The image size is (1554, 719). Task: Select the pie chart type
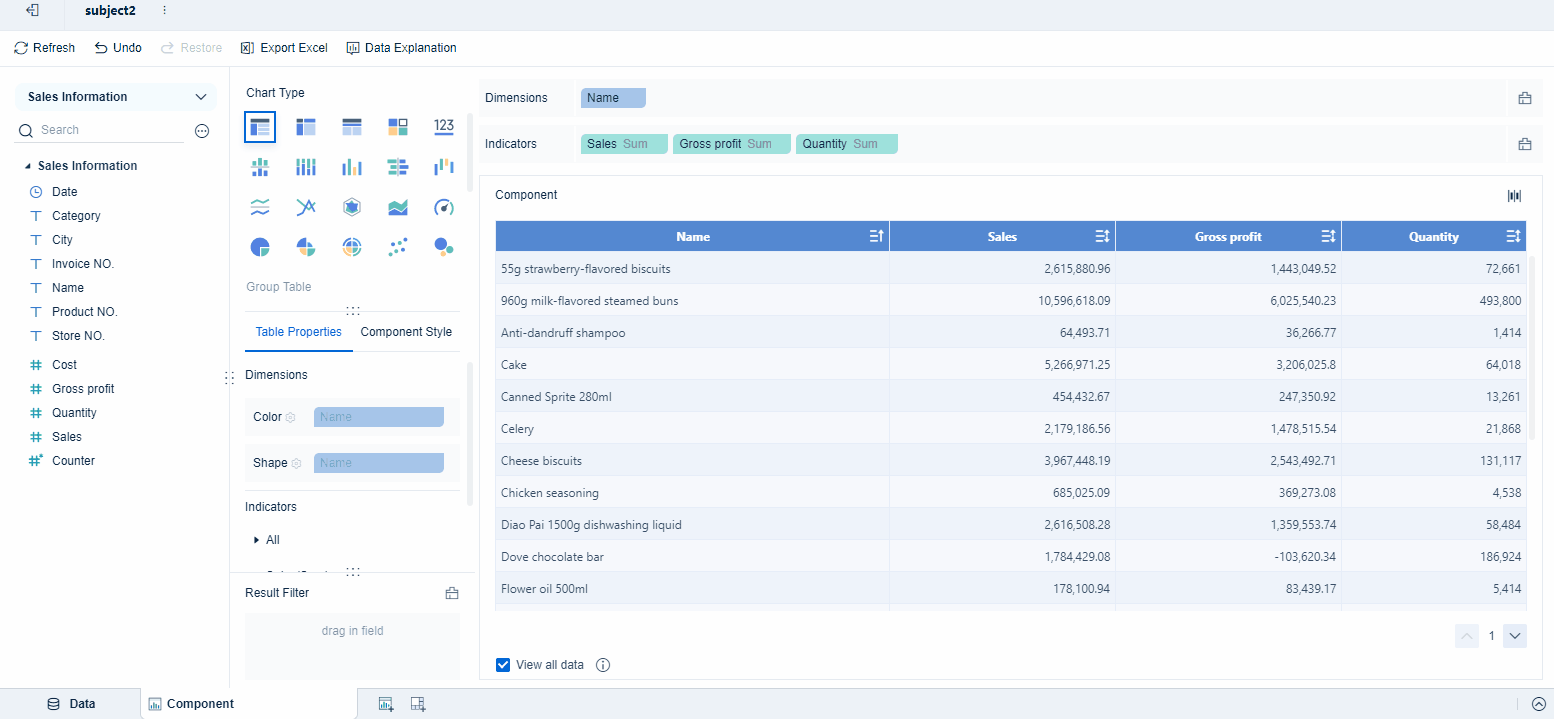[x=259, y=247]
